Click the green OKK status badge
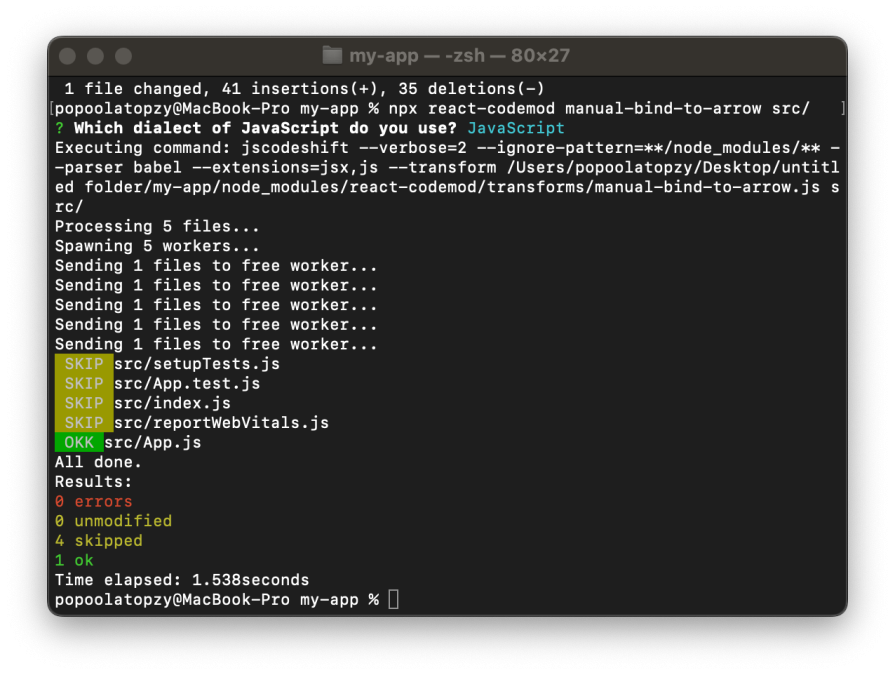 pyautogui.click(x=79, y=442)
